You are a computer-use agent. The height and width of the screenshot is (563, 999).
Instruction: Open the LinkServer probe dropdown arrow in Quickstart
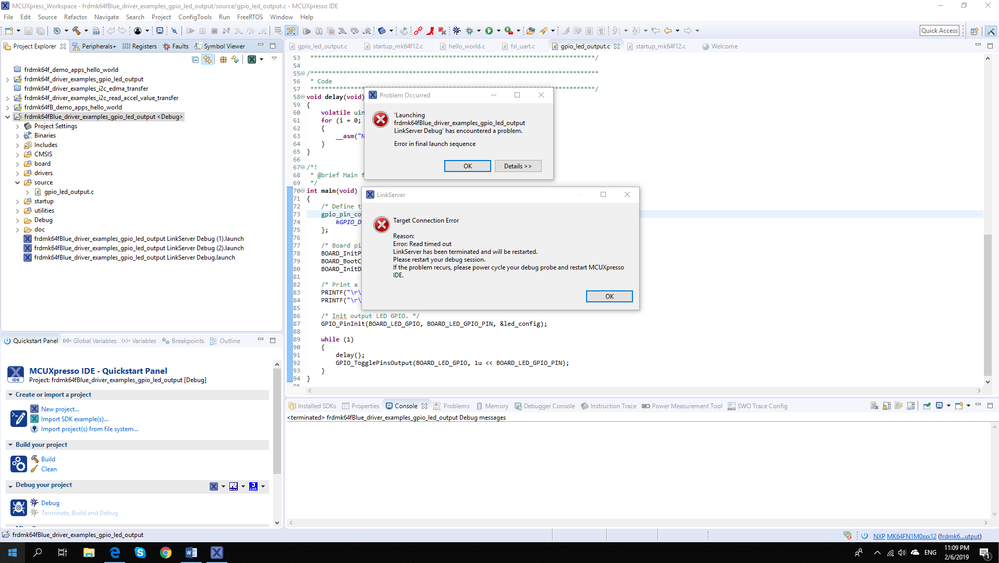[x=223, y=487]
